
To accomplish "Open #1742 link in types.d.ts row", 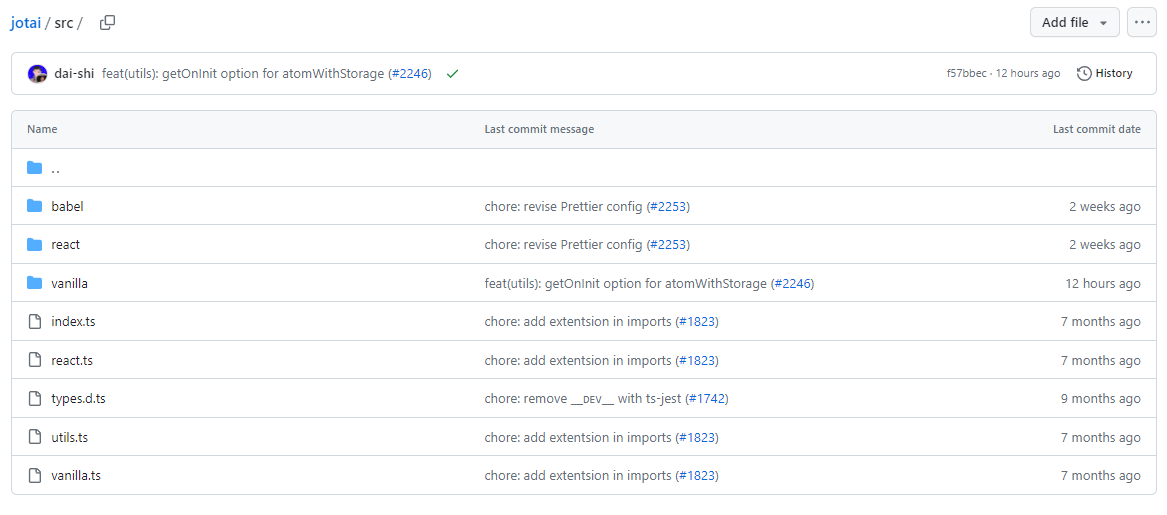I will coord(706,398).
